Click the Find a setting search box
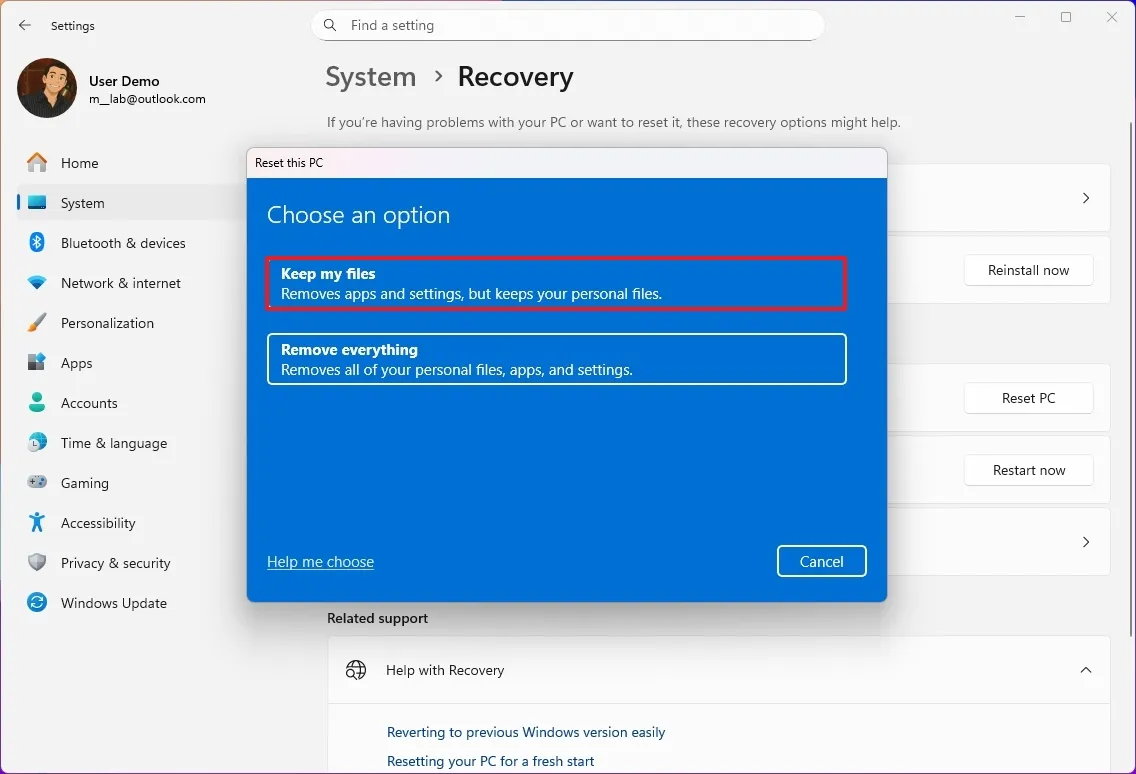The height and width of the screenshot is (774, 1136). 567,25
